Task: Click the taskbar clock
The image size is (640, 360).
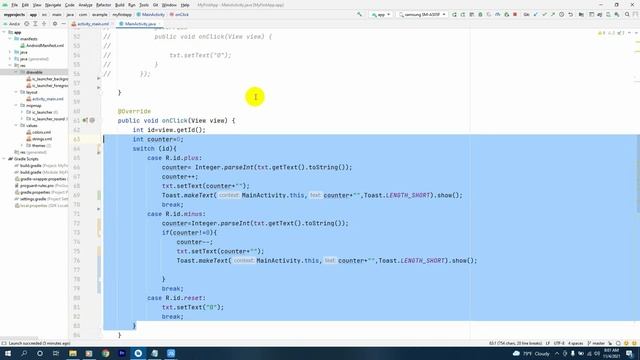Action: click(611, 353)
